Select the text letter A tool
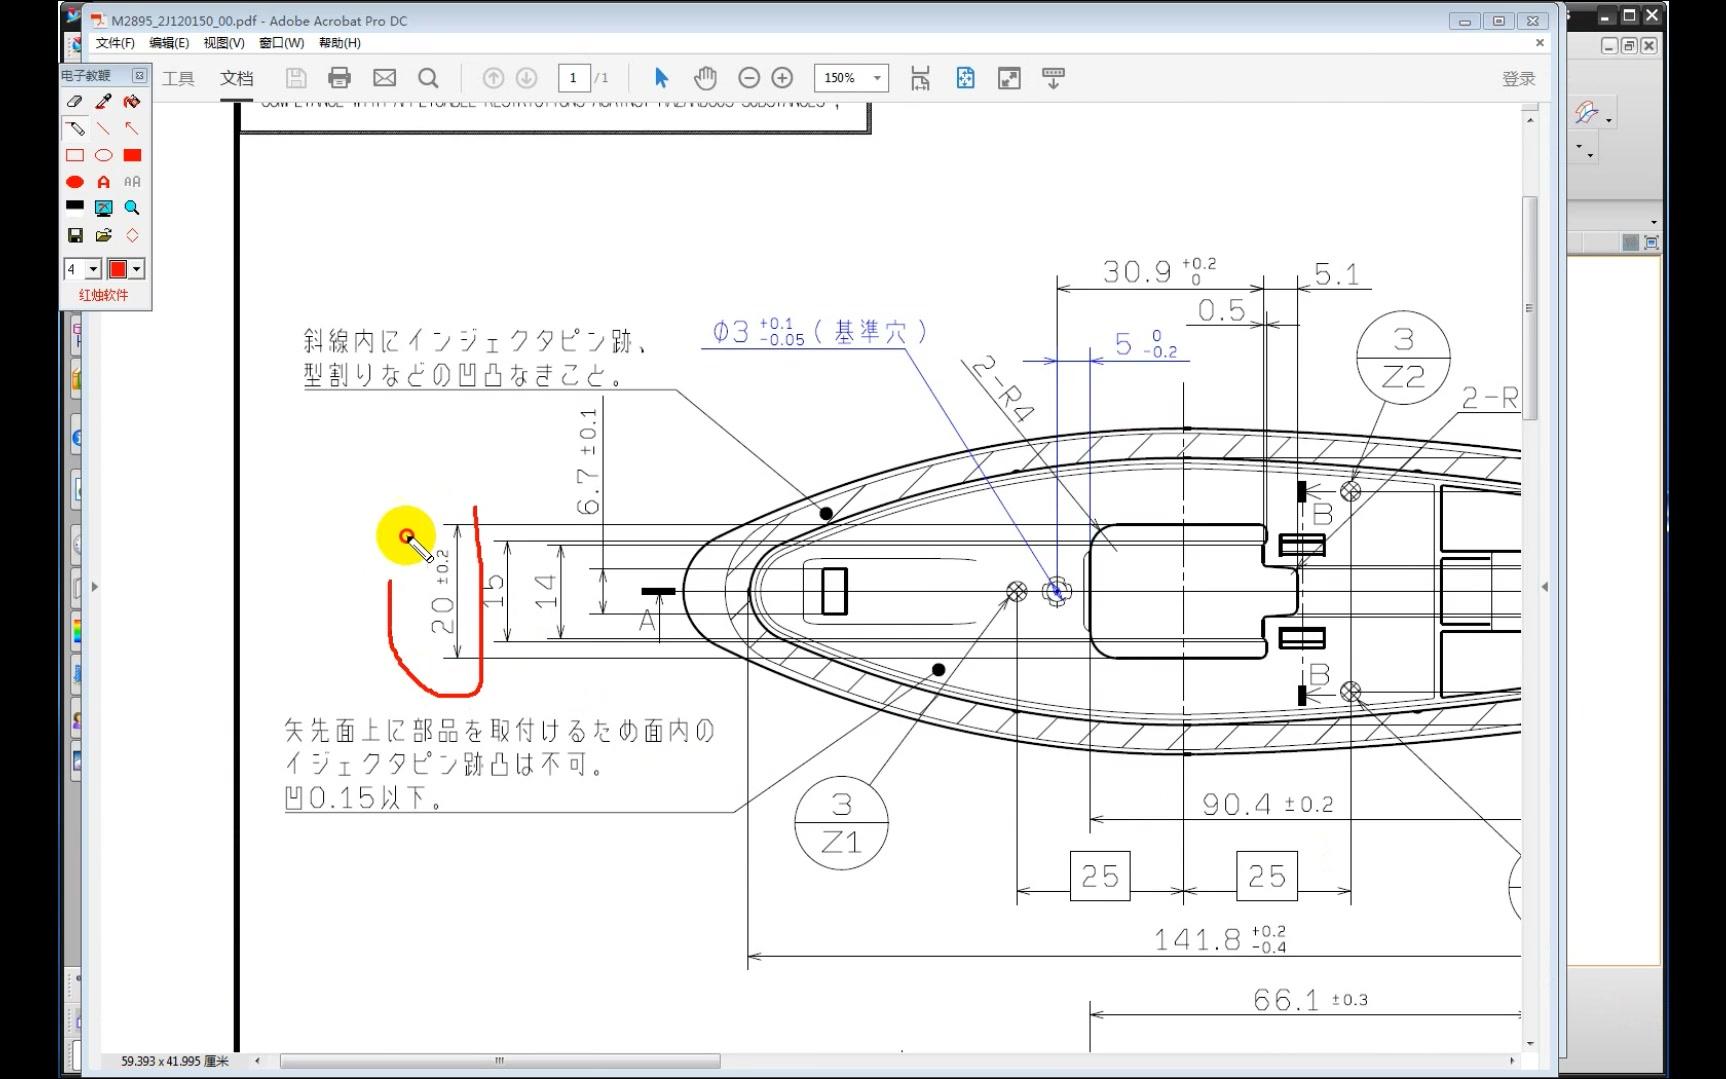This screenshot has height=1079, width=1726. pyautogui.click(x=103, y=182)
